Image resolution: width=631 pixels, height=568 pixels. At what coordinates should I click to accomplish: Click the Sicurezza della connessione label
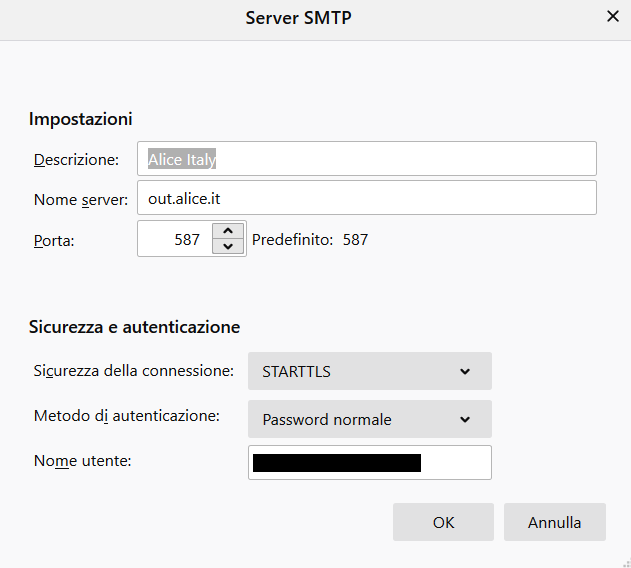[x=134, y=371]
